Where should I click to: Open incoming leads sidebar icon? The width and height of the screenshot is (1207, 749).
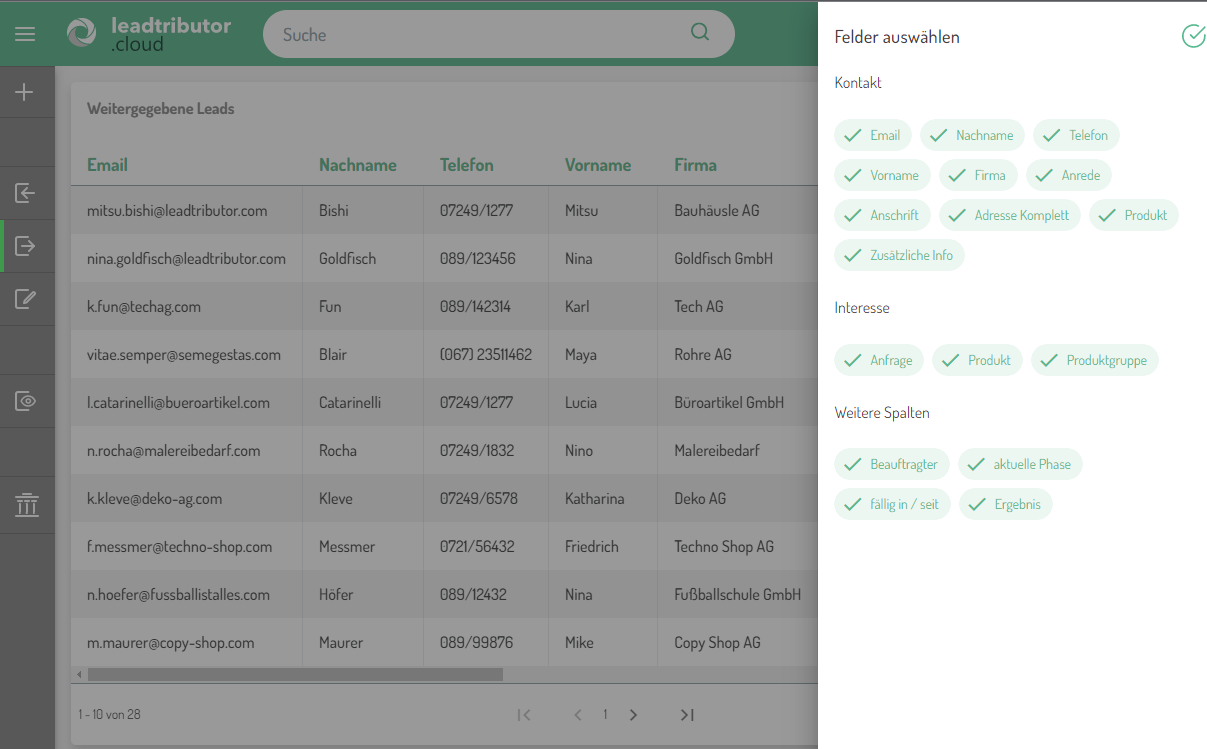26,193
